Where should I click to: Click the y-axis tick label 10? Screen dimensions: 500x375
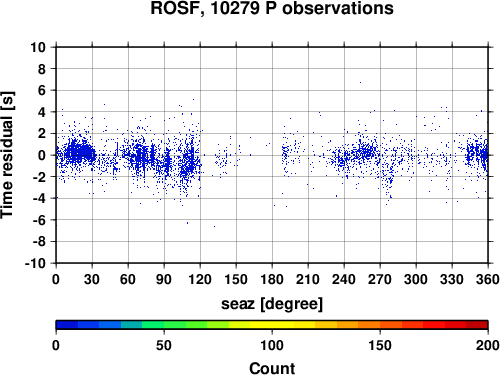[x=38, y=47]
